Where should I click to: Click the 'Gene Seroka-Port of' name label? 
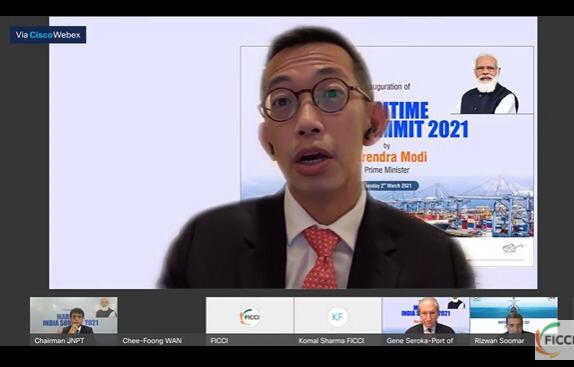(420, 341)
